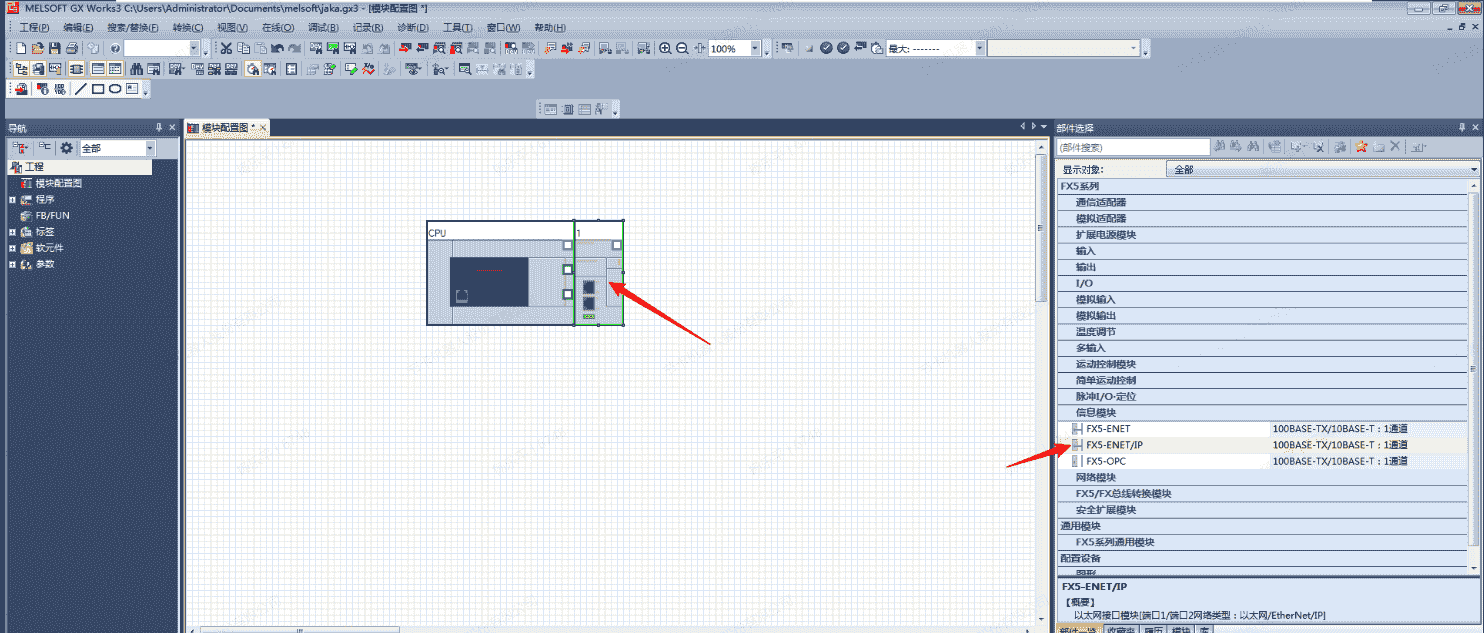Click the Zoom In magnifier icon

point(665,48)
